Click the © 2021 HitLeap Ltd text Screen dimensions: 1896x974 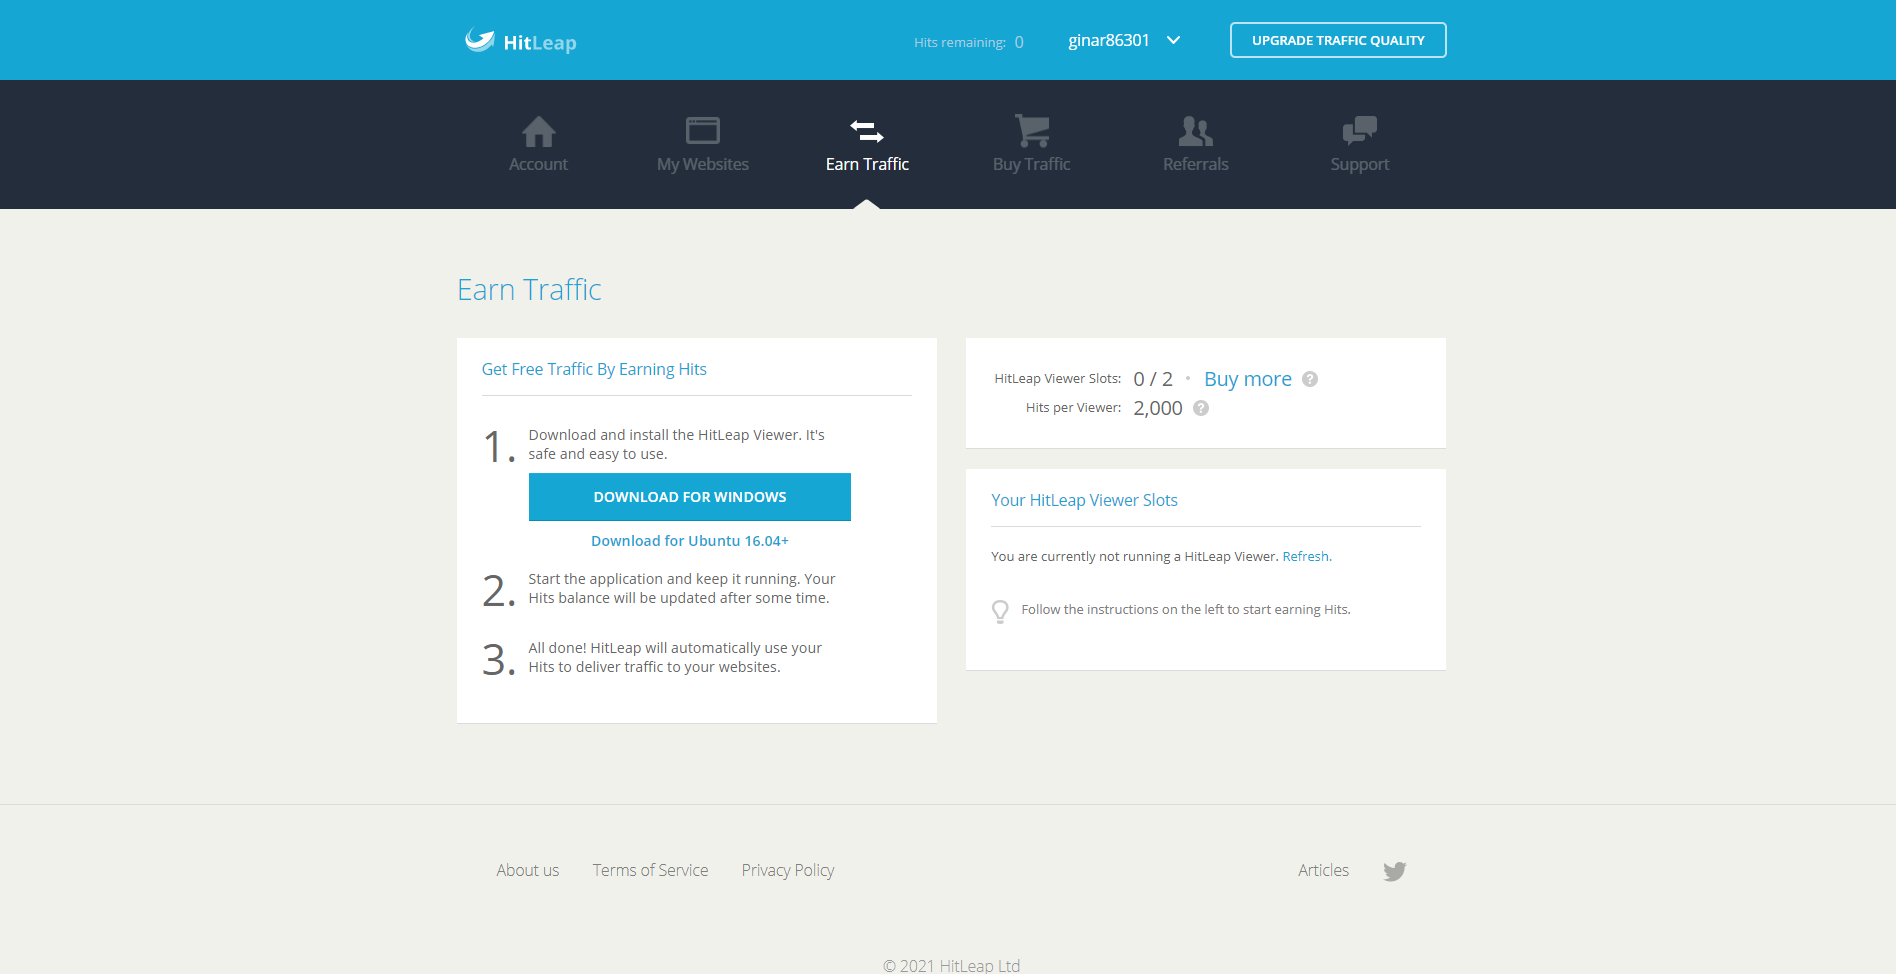pos(952,965)
